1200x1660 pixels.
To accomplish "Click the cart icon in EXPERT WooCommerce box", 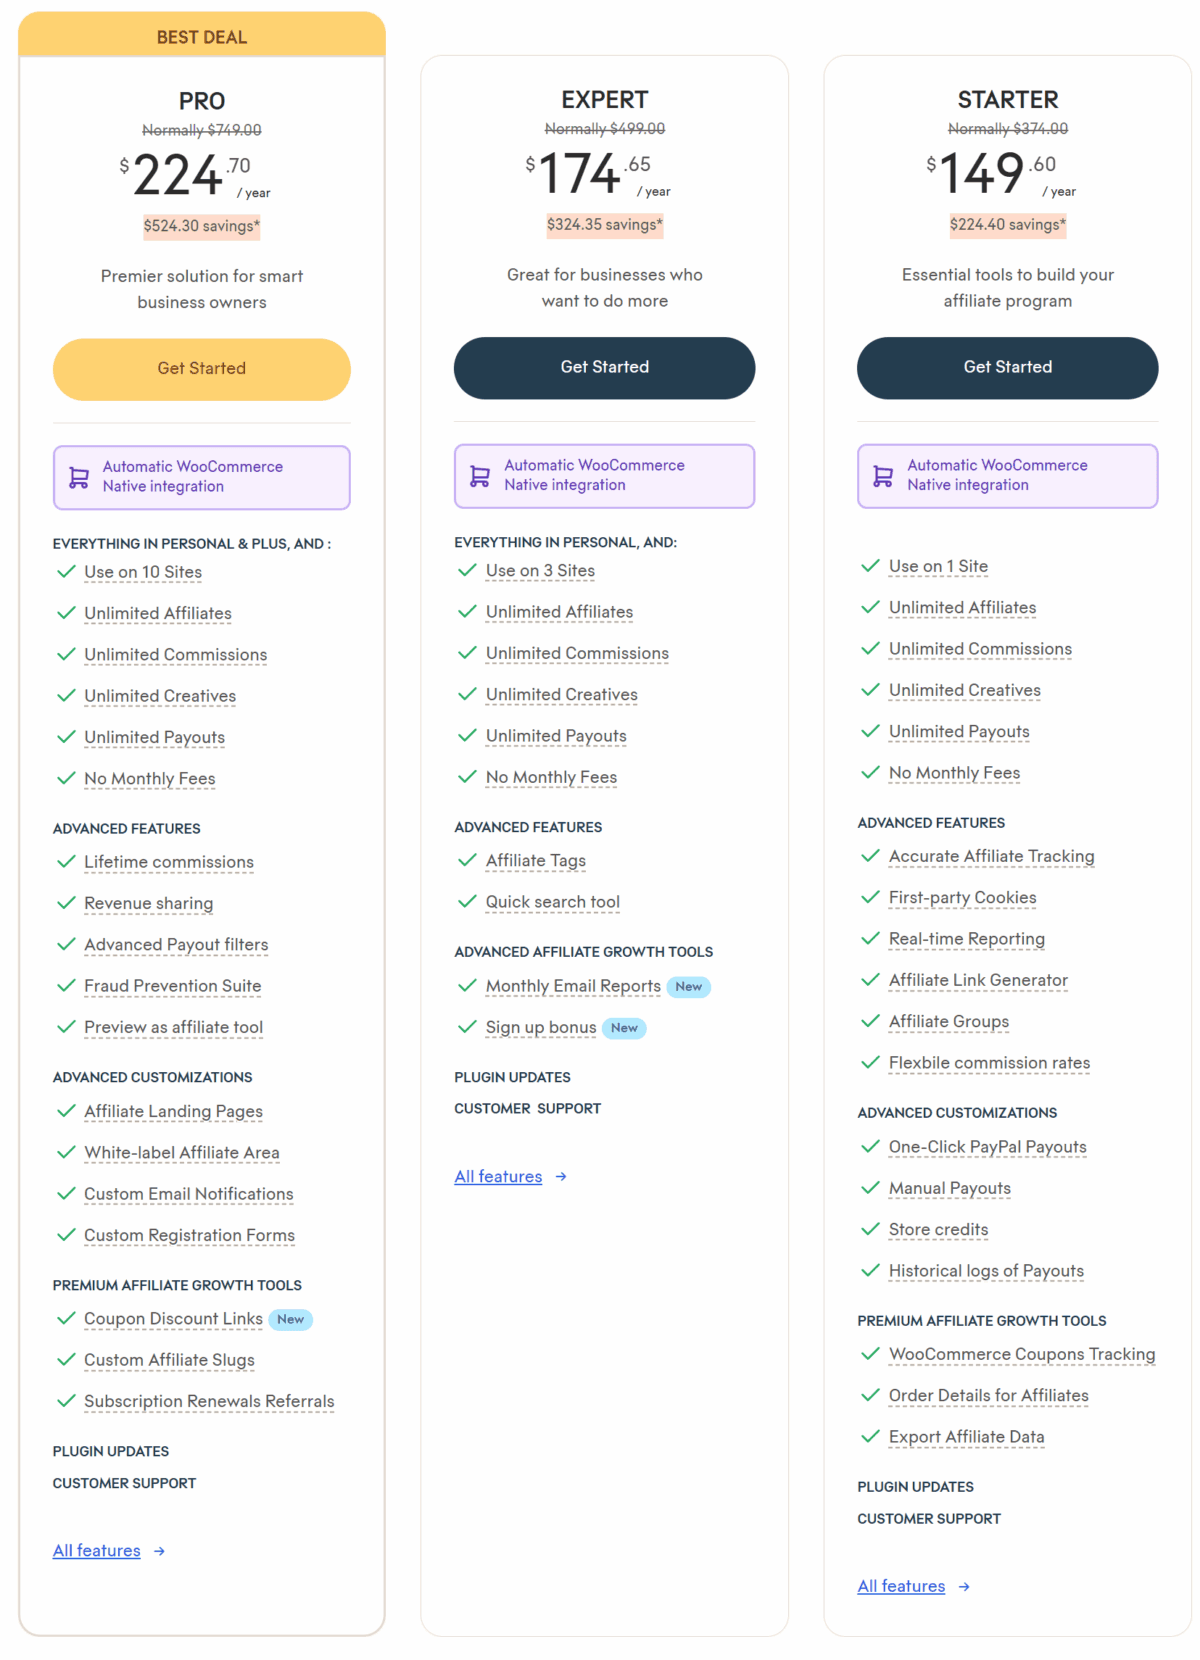I will [480, 477].
